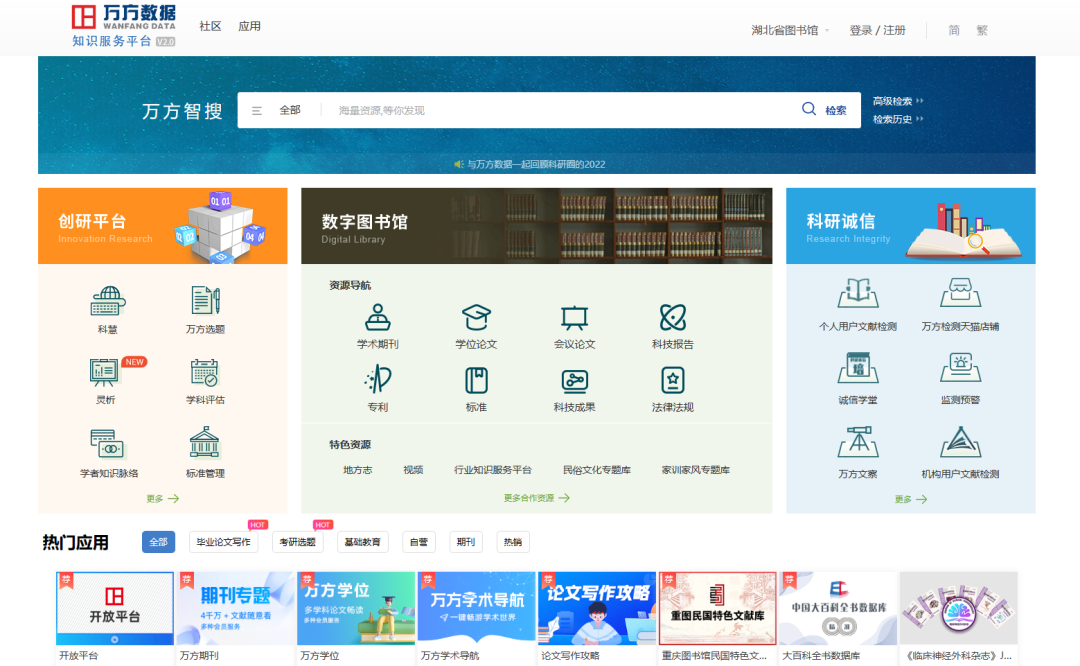
Task: Open the 期刊专题 万方期刊 thumbnail
Action: [235, 608]
